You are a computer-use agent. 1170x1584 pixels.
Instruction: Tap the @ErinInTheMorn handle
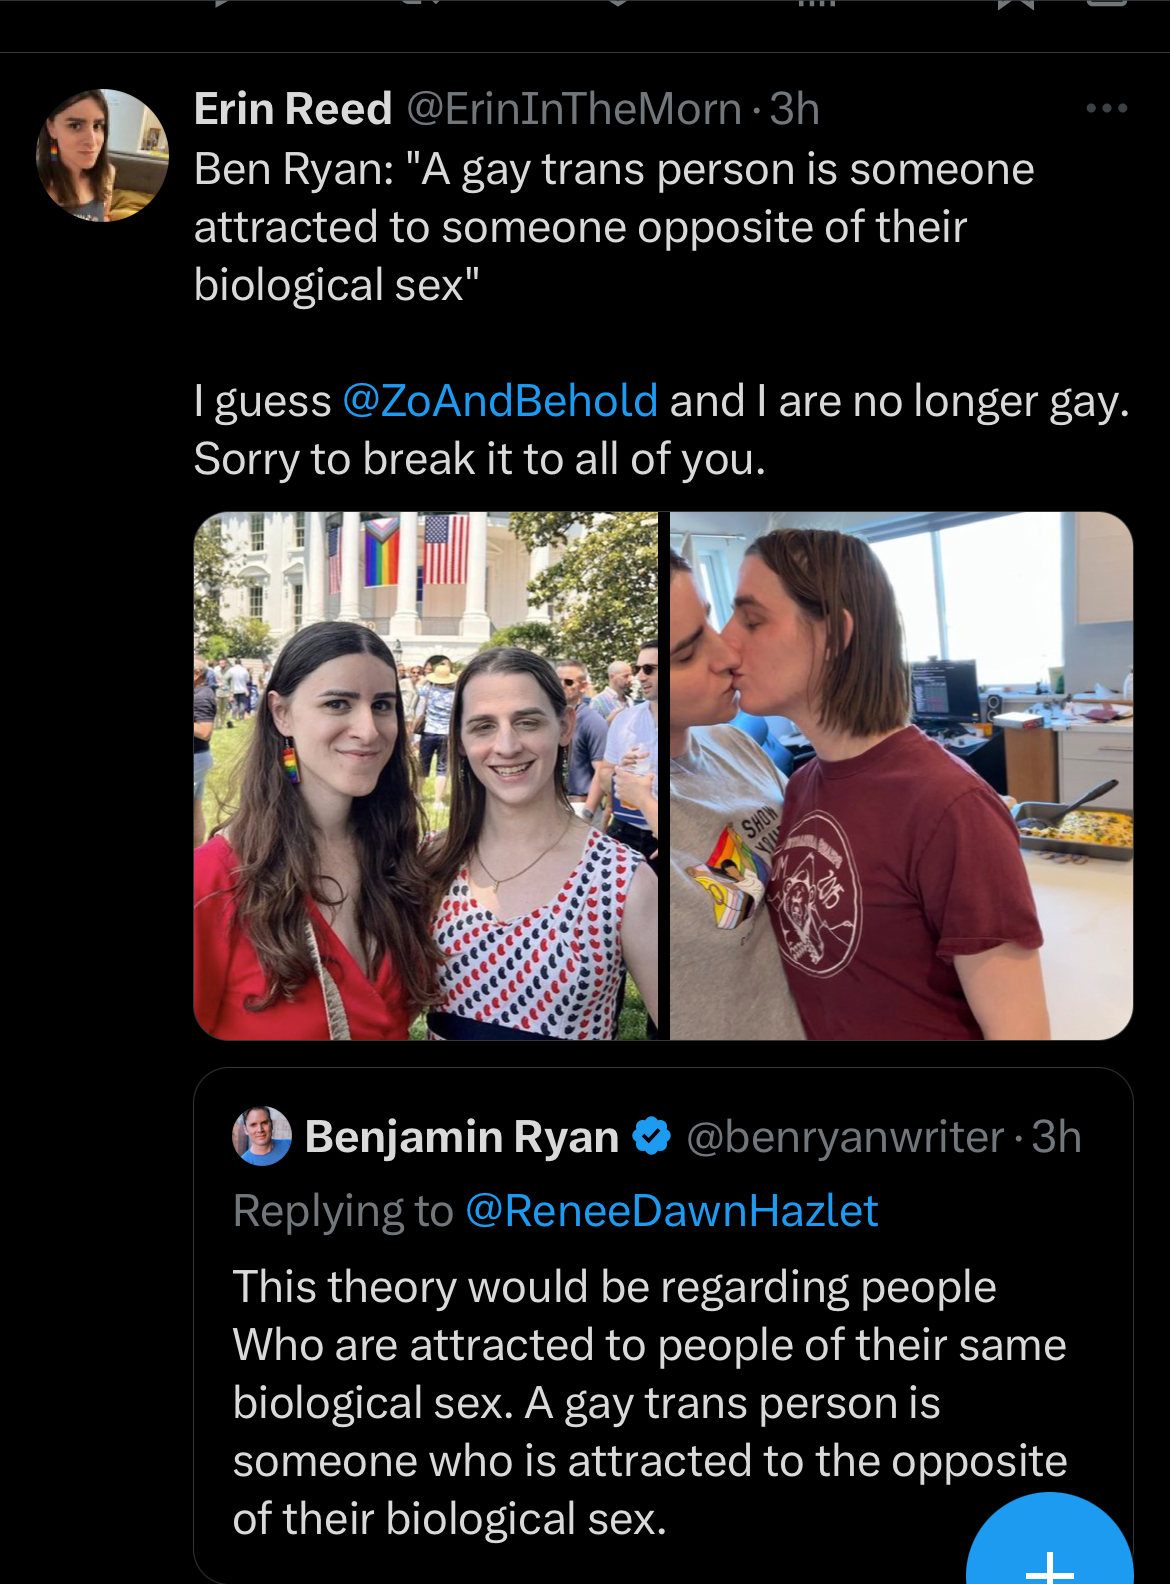click(574, 109)
